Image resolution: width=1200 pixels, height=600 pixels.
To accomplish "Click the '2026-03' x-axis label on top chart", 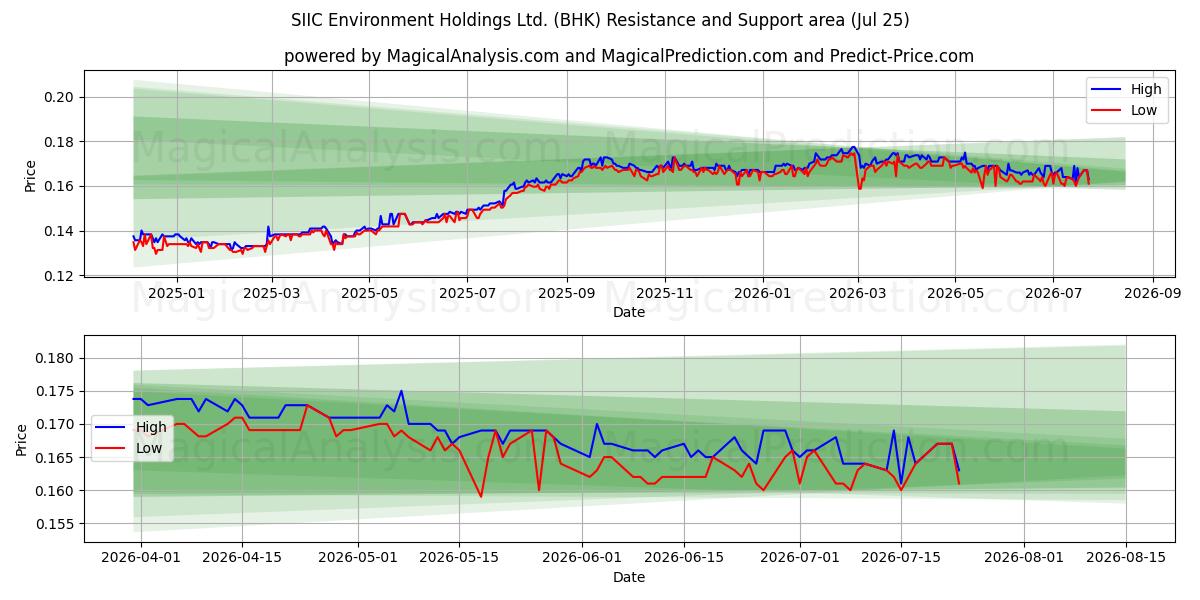I will tap(857, 294).
